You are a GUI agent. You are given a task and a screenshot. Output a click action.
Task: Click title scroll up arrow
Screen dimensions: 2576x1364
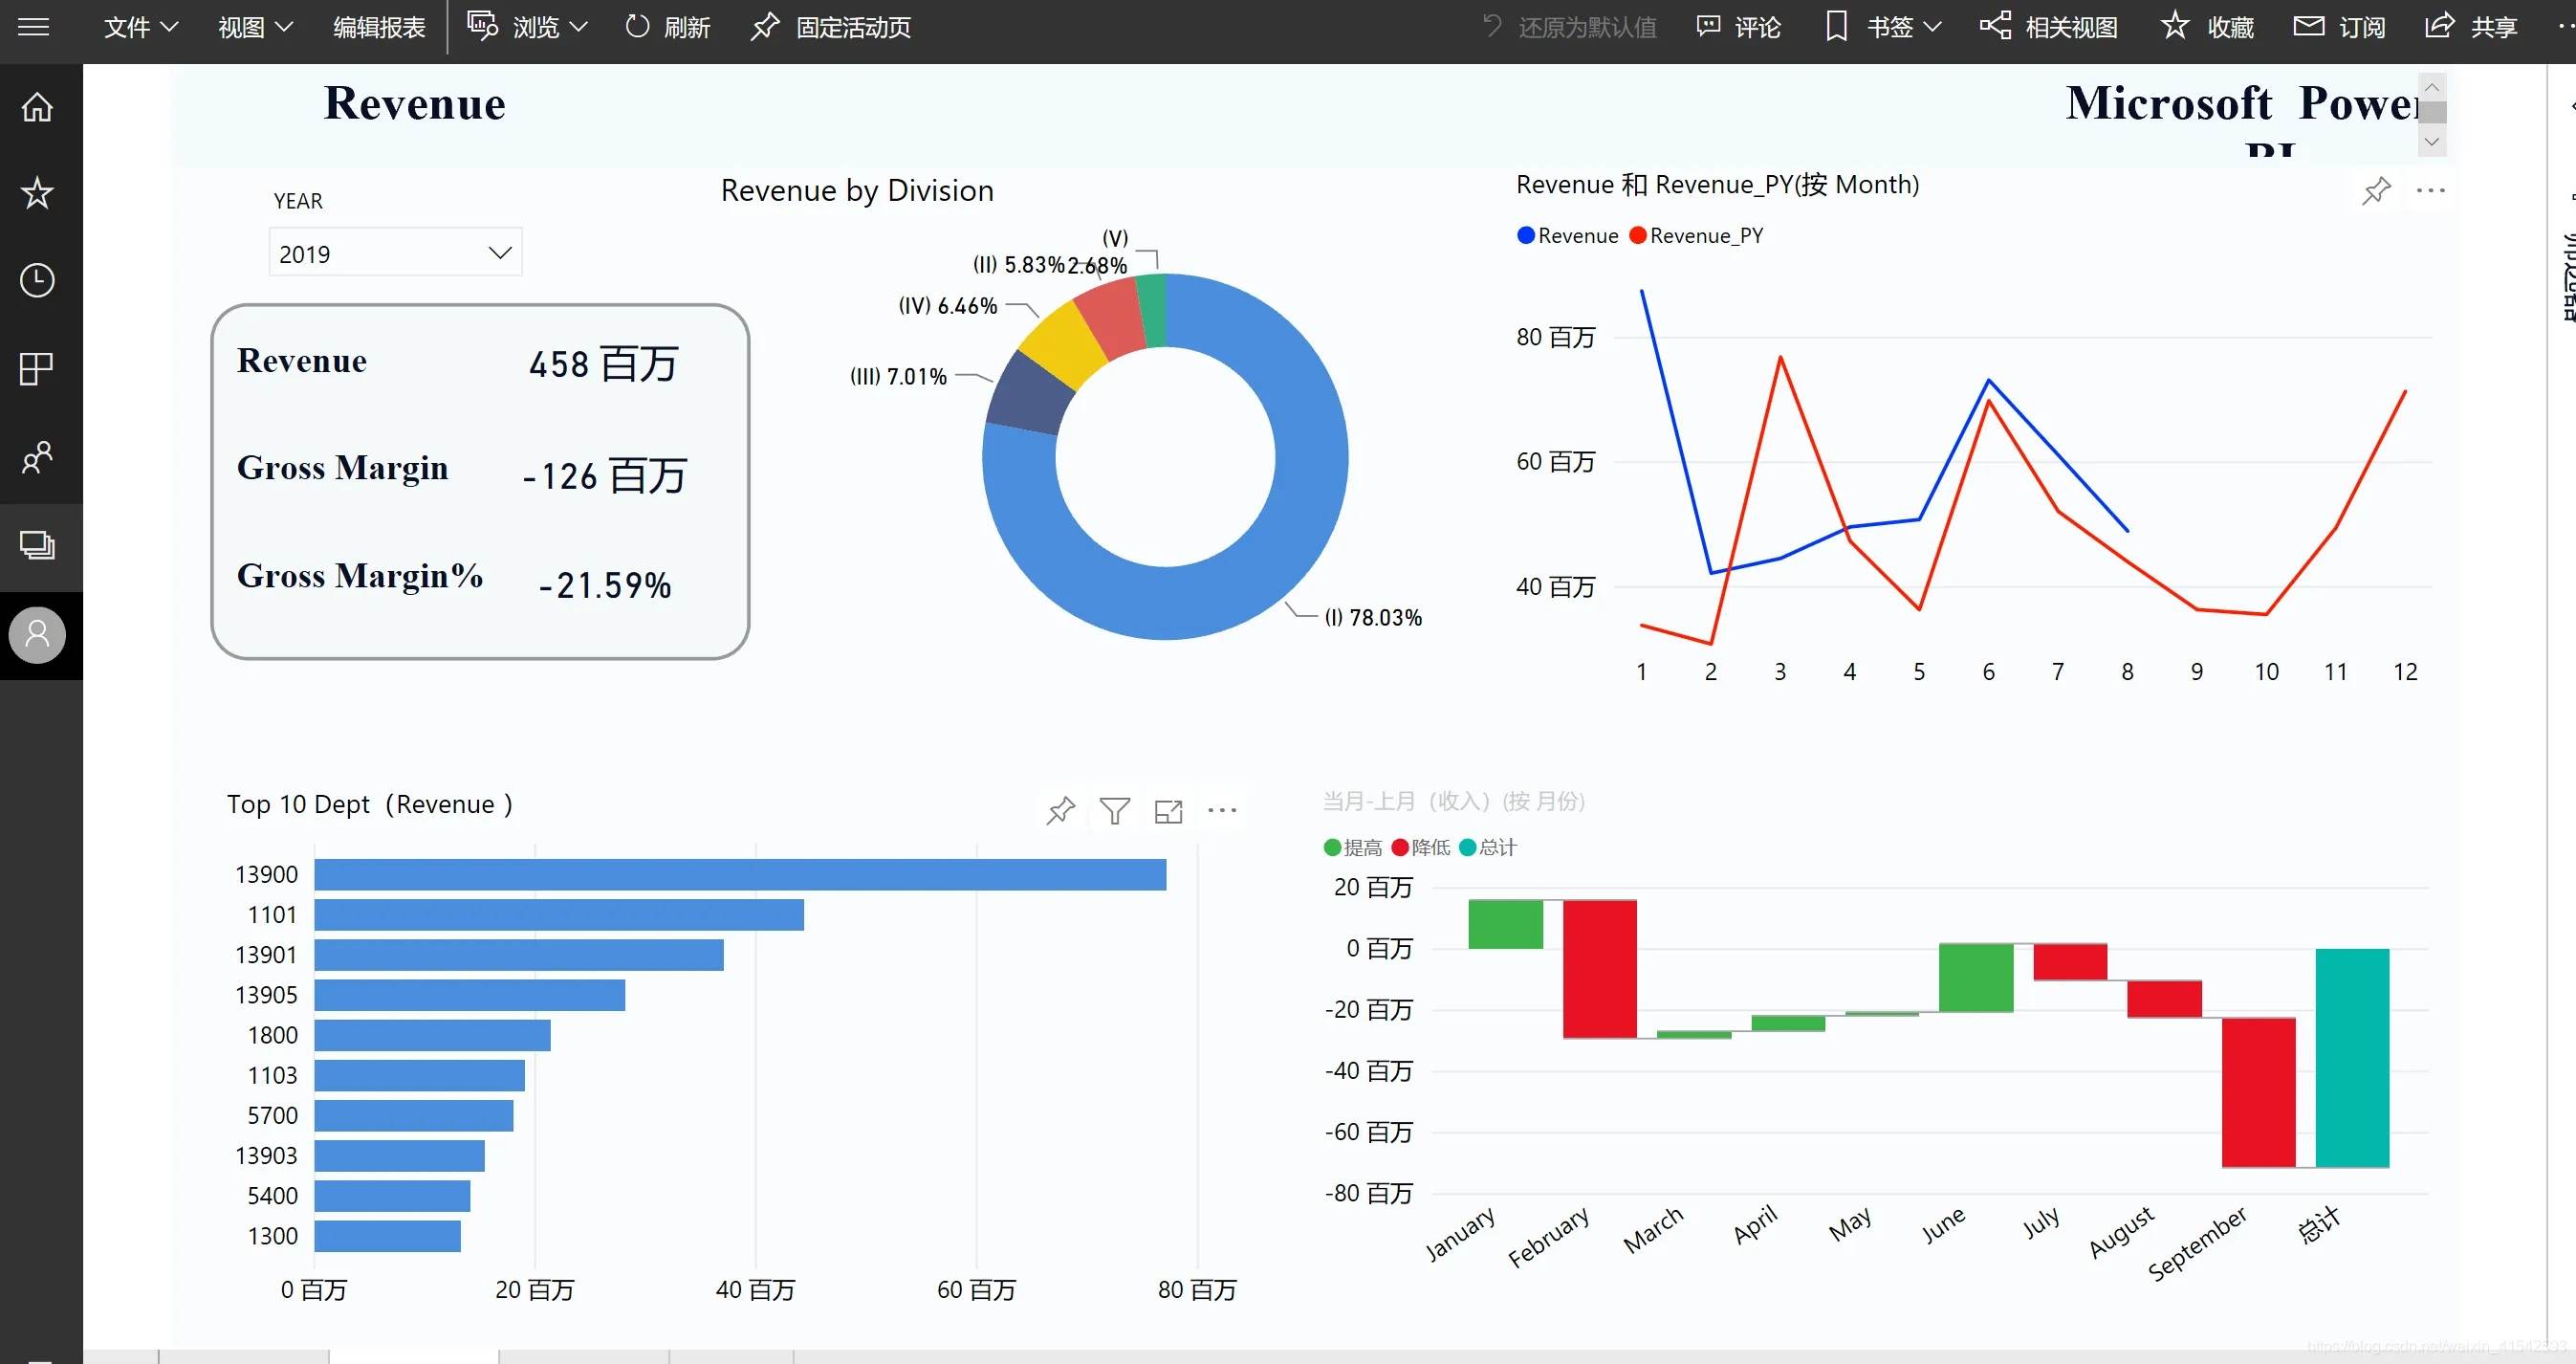[2432, 87]
